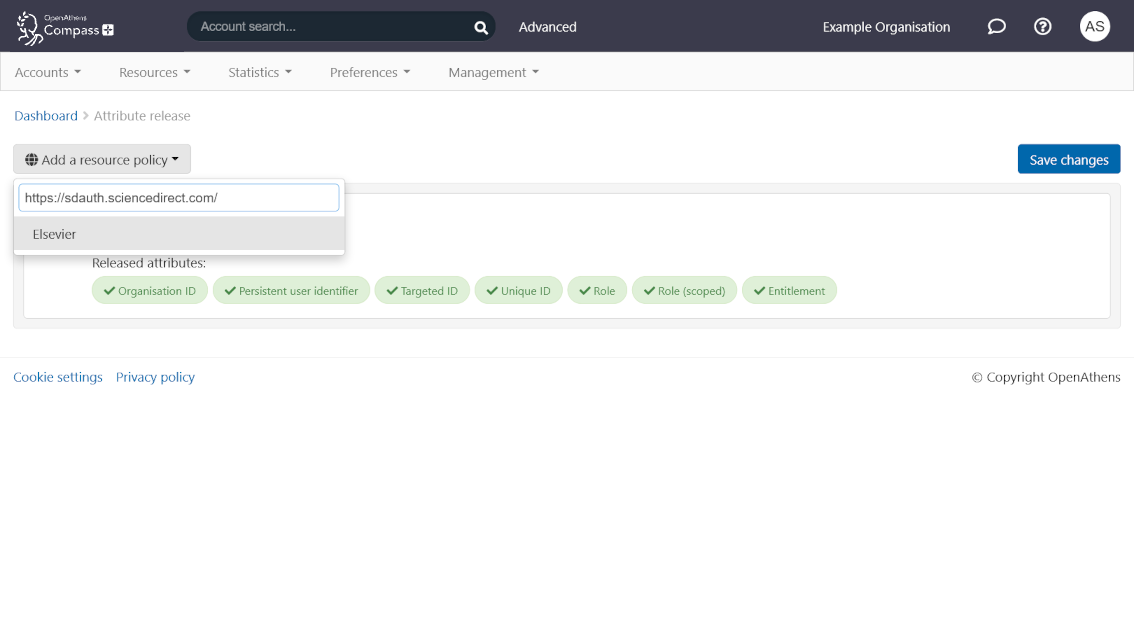Open the Statistics menu

pyautogui.click(x=259, y=72)
